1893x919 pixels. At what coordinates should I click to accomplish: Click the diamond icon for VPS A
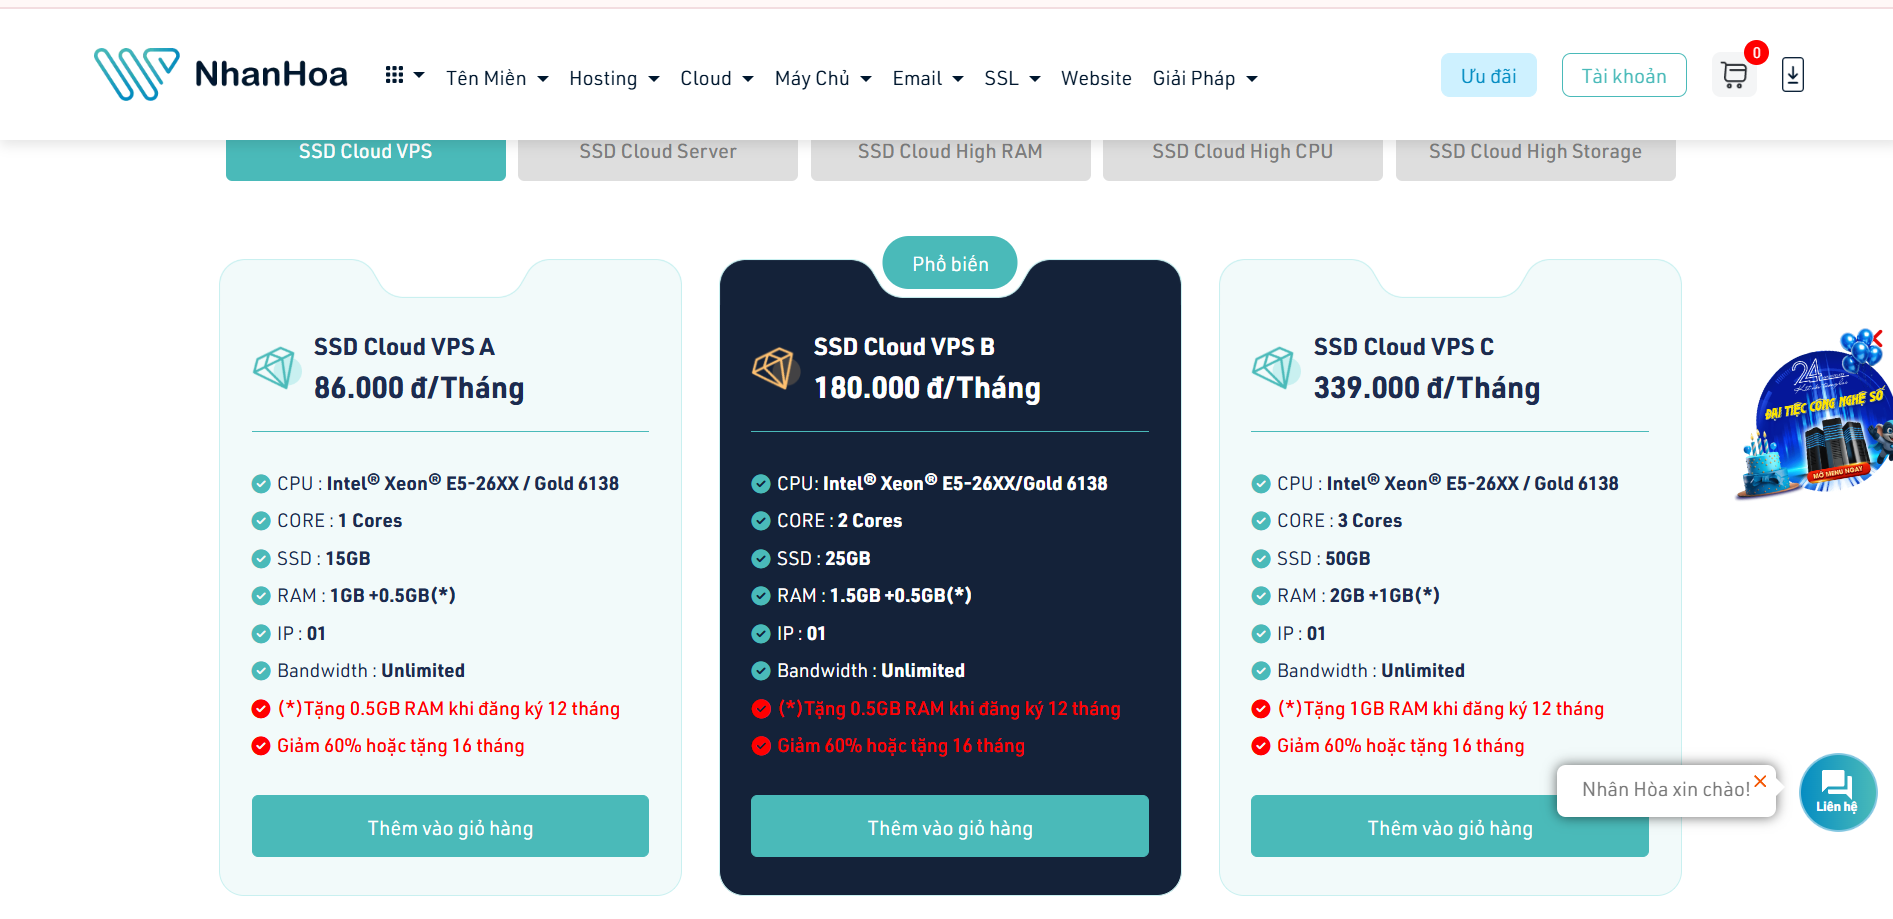pyautogui.click(x=275, y=368)
